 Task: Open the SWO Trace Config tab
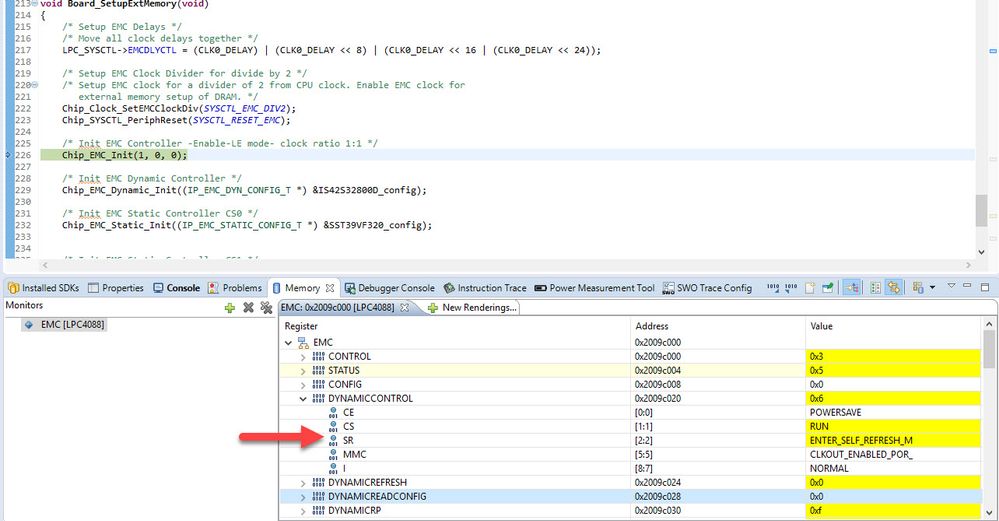click(x=707, y=288)
